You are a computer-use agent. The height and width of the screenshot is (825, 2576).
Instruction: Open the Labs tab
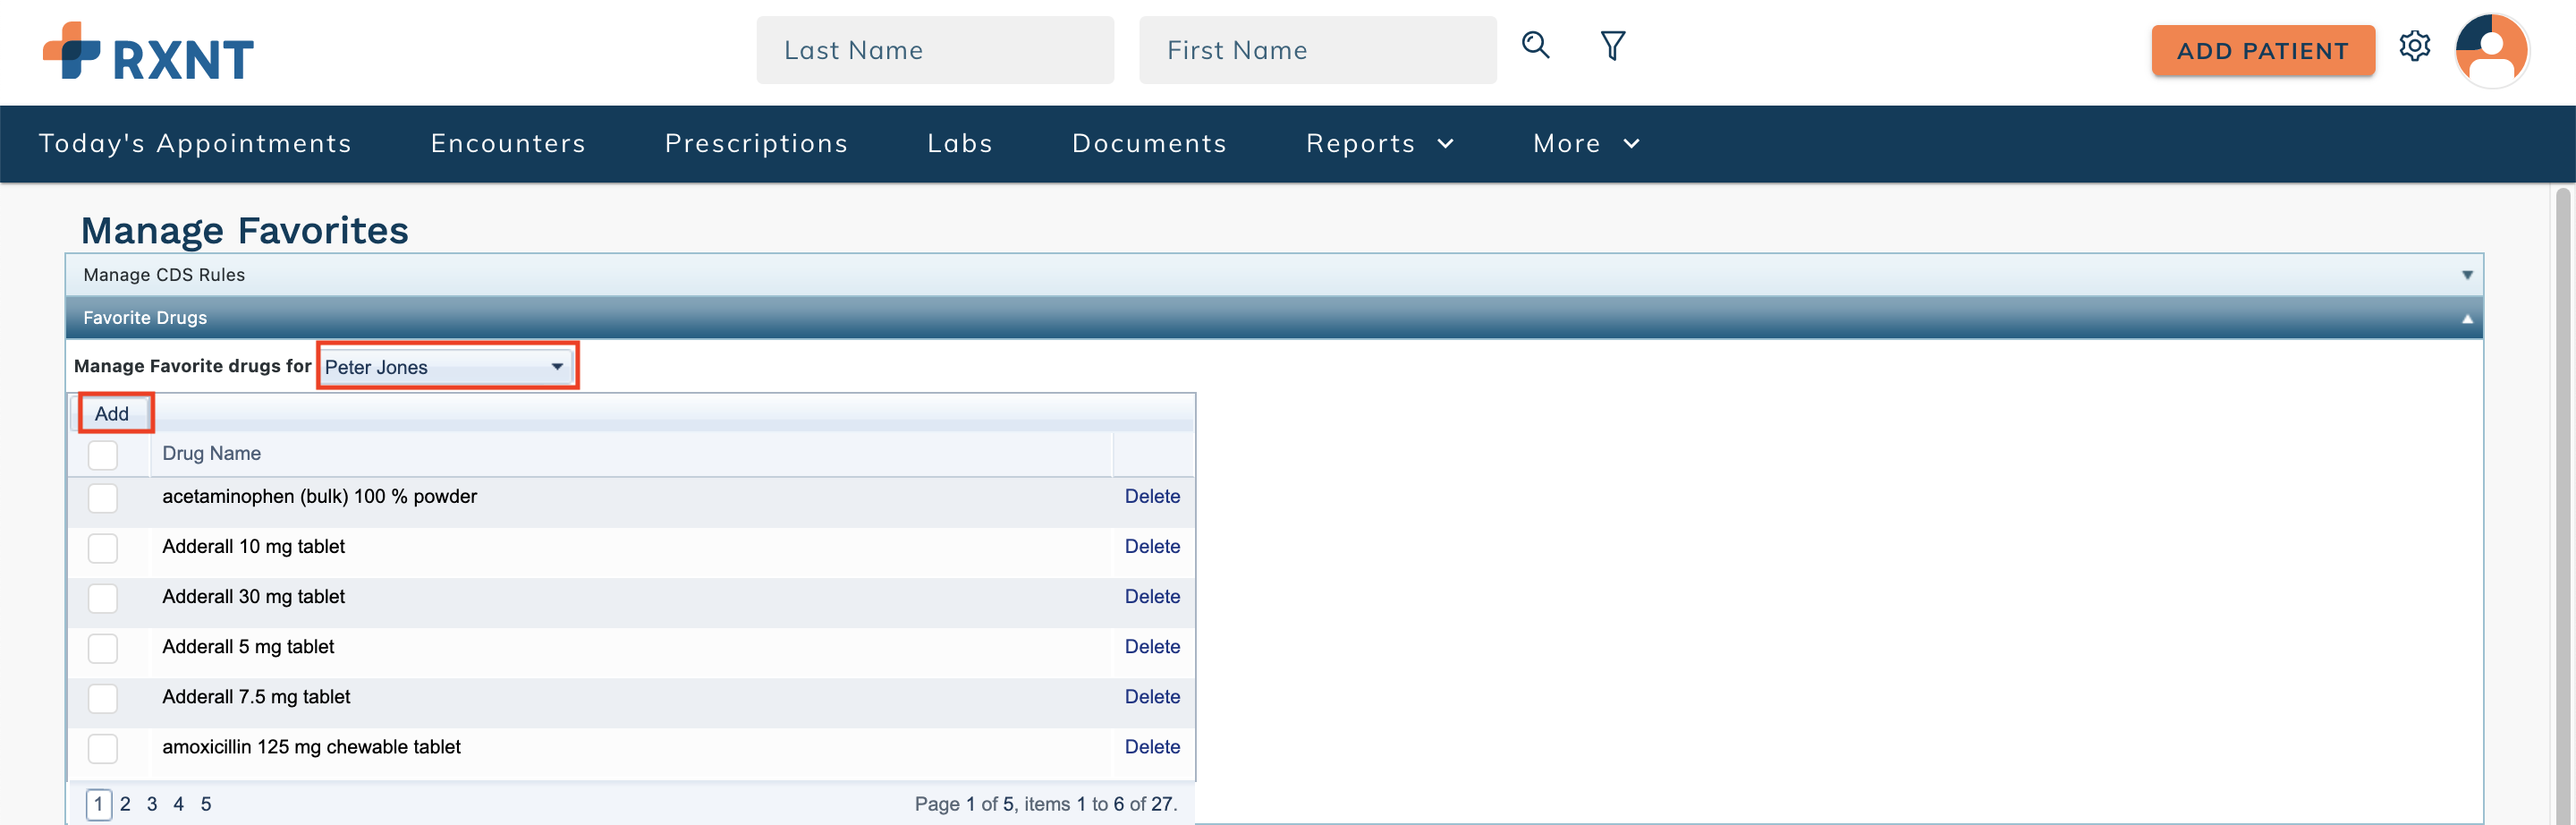[x=960, y=144]
